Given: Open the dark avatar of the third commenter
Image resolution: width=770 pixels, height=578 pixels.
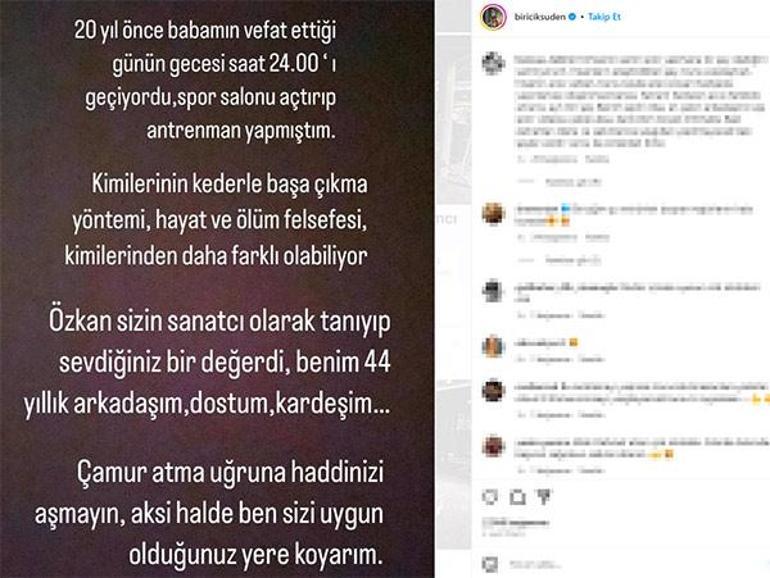Looking at the screenshot, I should pyautogui.click(x=494, y=291).
